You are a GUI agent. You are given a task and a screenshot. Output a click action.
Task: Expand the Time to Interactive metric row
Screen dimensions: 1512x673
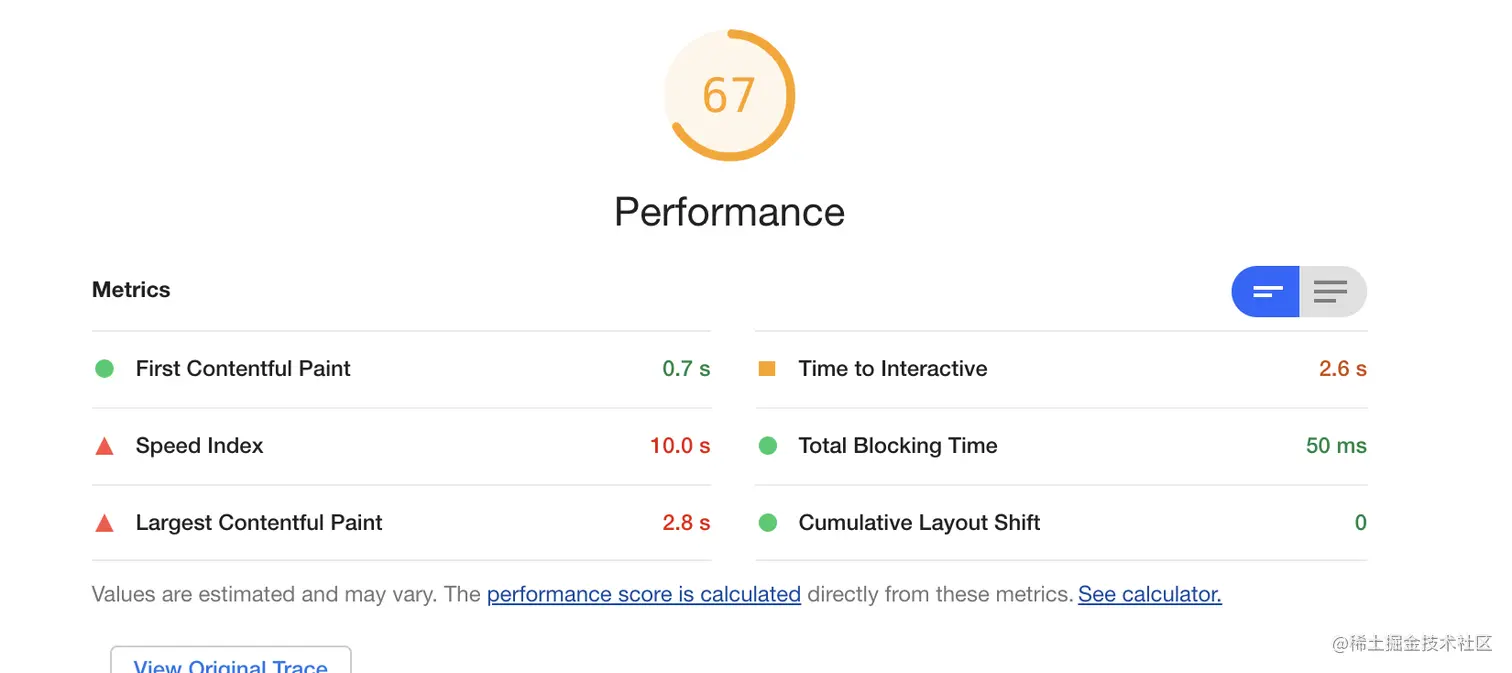[x=1061, y=369]
